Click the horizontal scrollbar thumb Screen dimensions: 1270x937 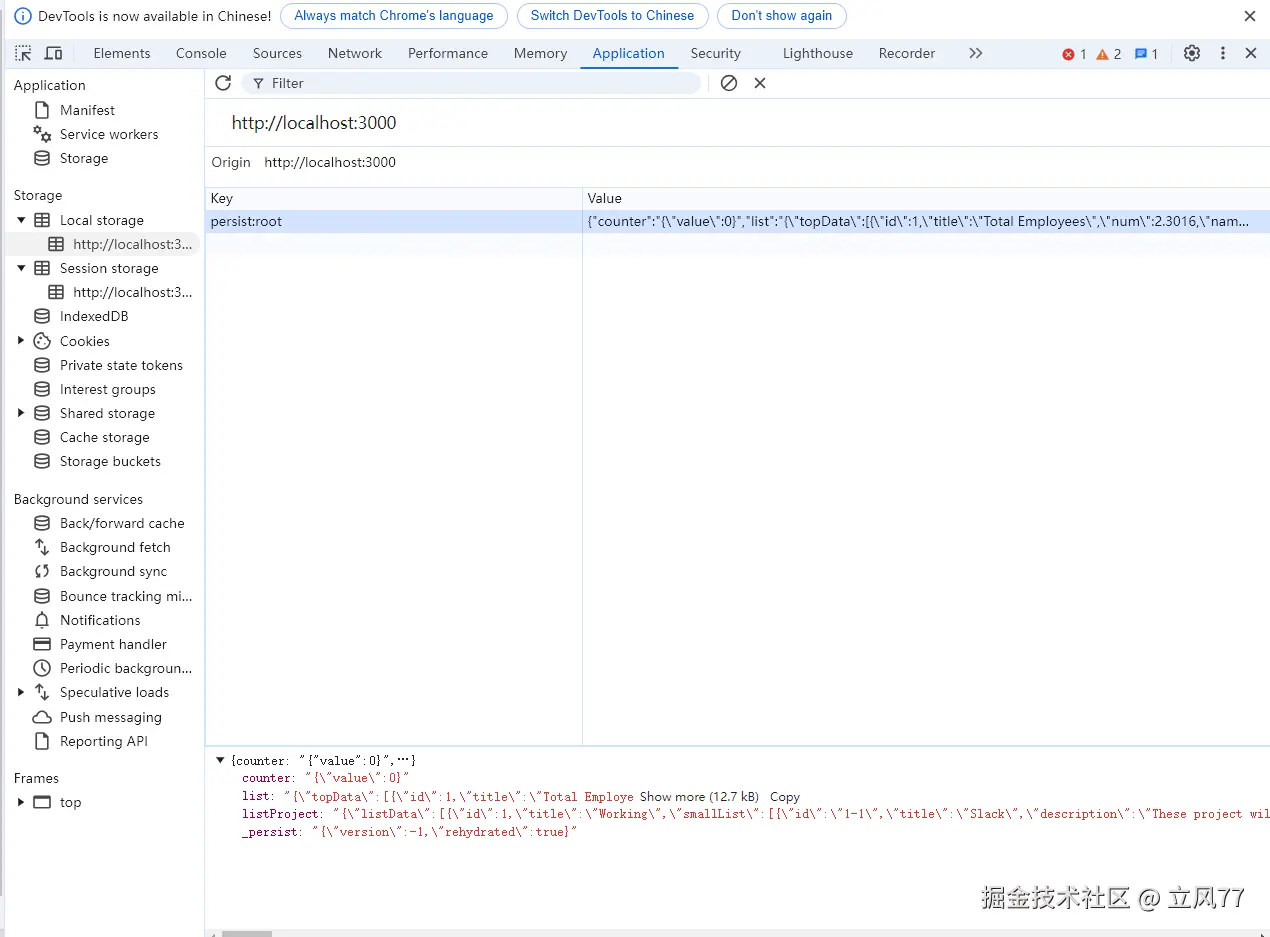(246, 933)
